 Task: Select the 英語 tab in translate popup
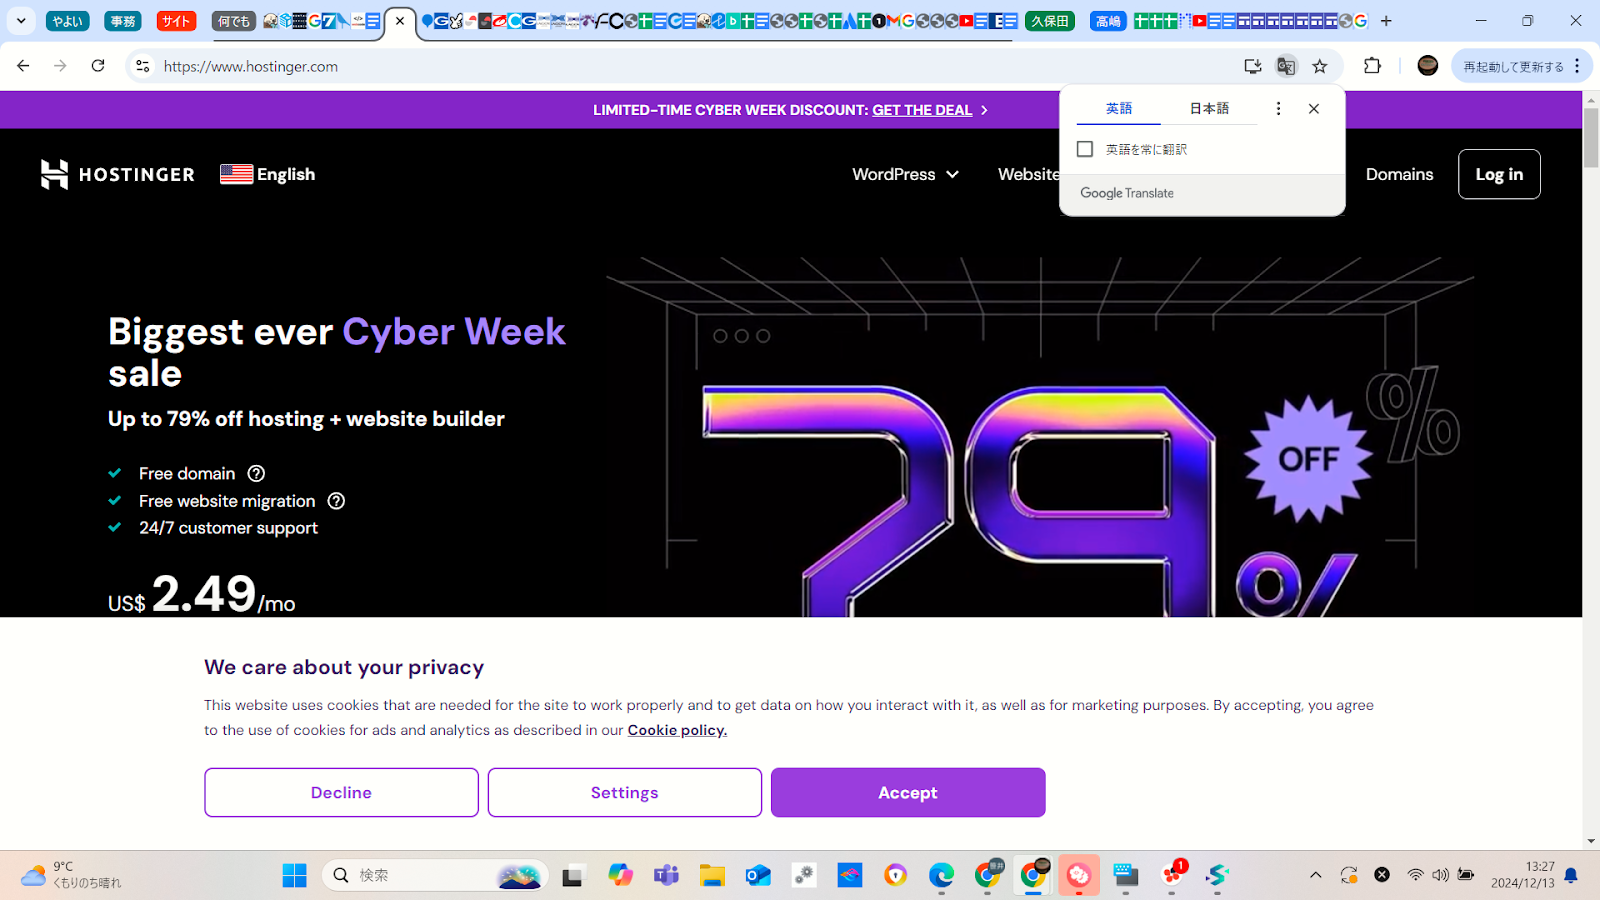(1119, 108)
